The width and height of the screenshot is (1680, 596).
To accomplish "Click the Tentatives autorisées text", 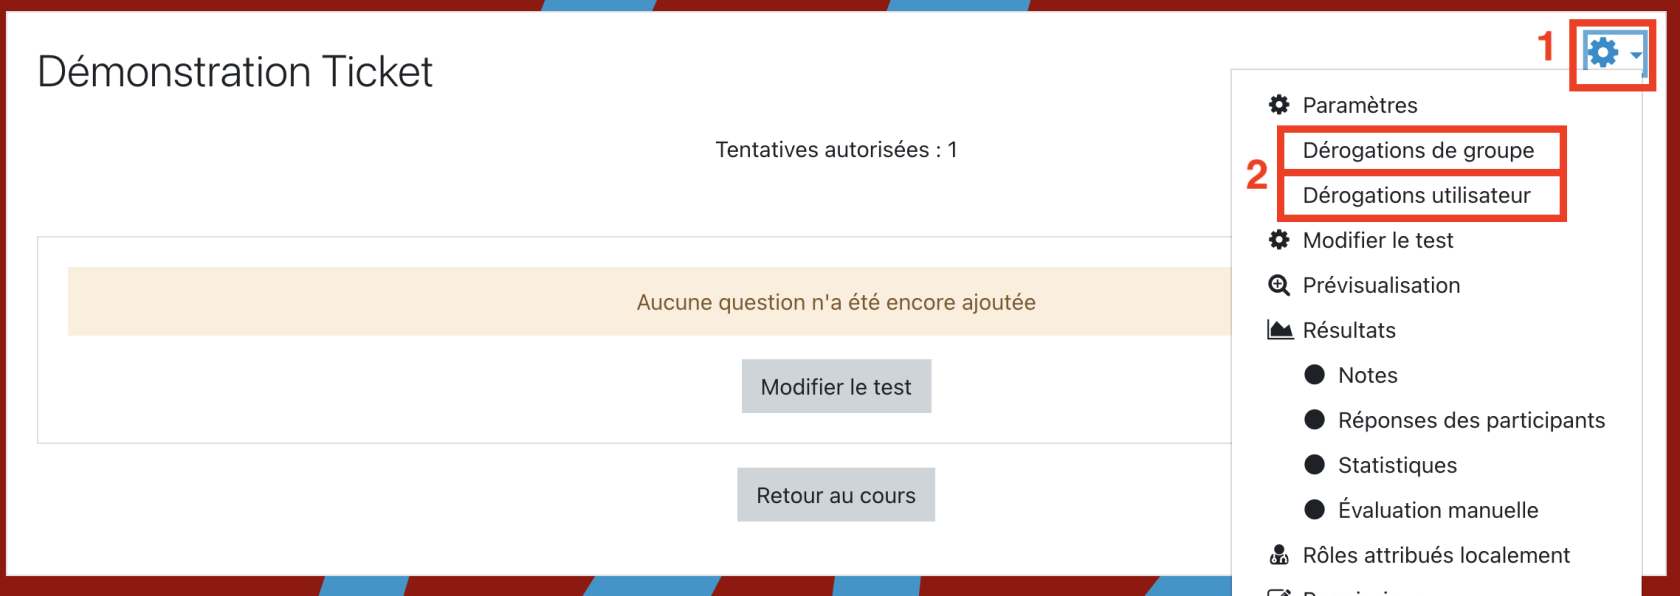I will point(836,150).
